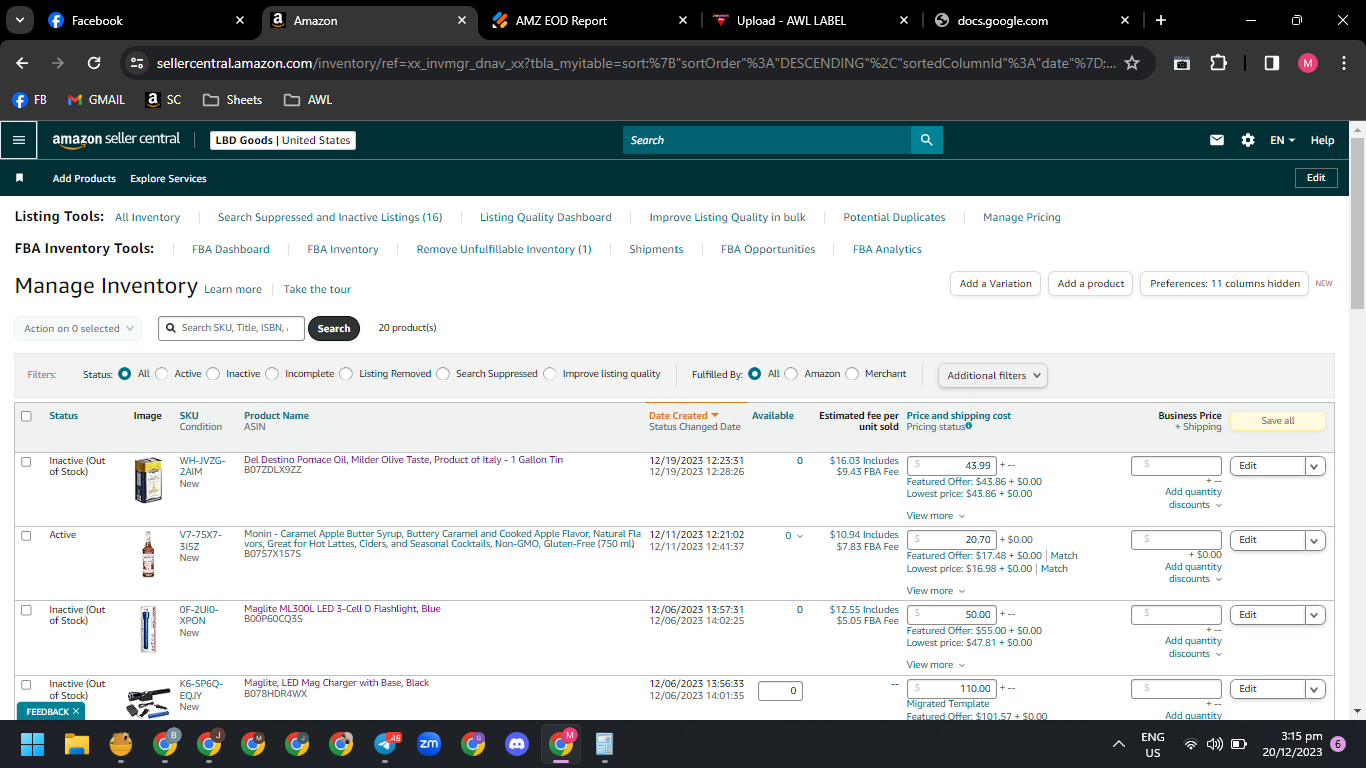
Task: Click the Amazon Seller Central logo
Action: click(x=116, y=141)
